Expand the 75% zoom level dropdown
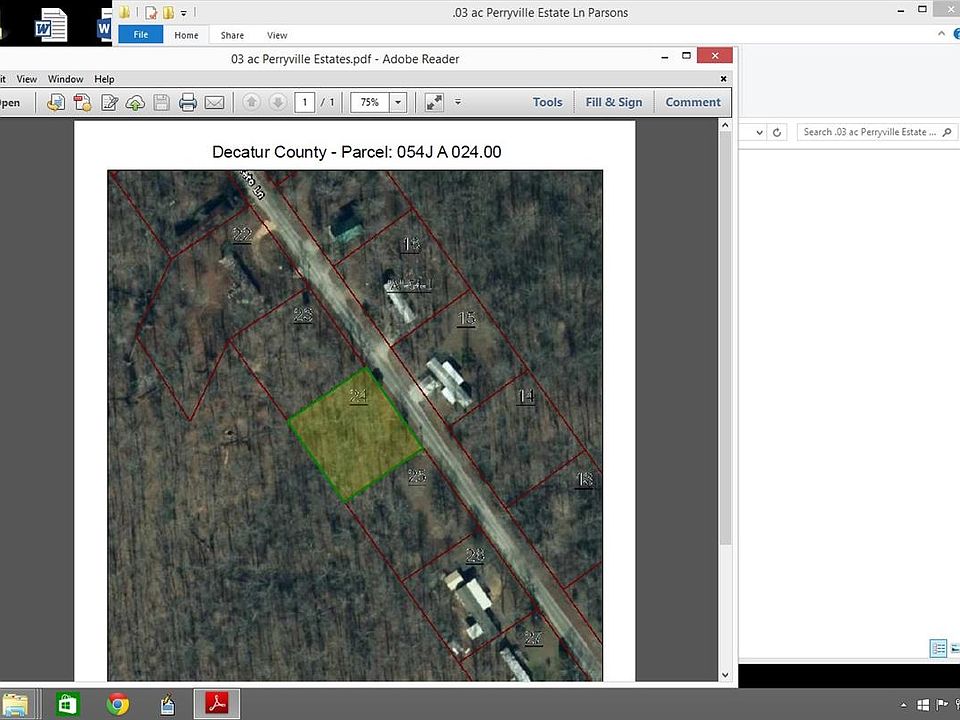Image resolution: width=960 pixels, height=720 pixels. [397, 101]
